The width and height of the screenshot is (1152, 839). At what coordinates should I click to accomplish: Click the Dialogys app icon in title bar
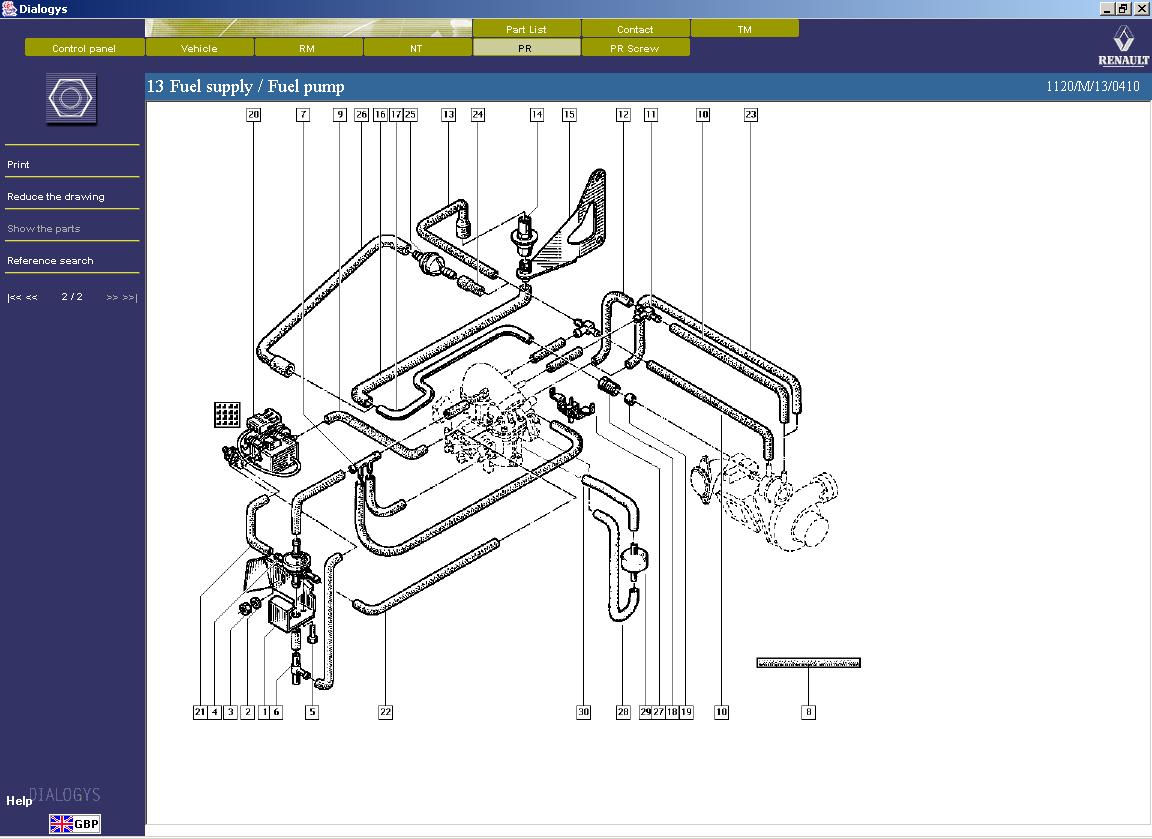(x=9, y=9)
